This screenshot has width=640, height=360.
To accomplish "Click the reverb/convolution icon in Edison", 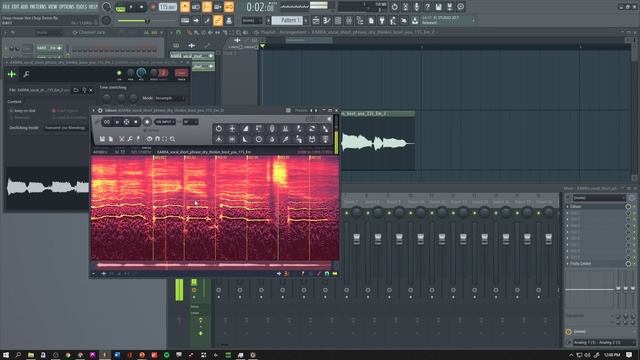I will 272,129.
